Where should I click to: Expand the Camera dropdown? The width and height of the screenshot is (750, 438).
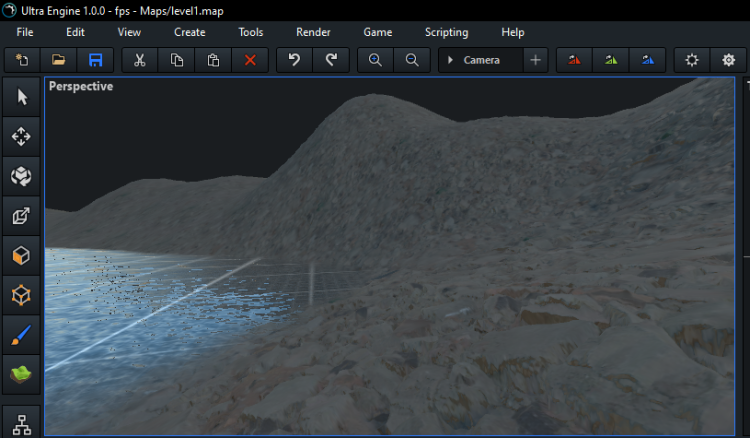click(481, 60)
